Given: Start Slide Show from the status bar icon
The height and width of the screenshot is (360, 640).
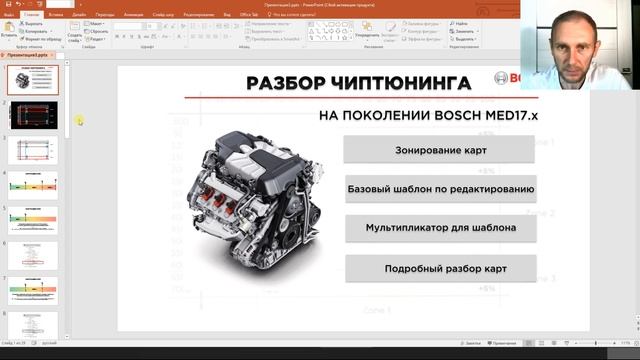Looking at the screenshot, I should pyautogui.click(x=567, y=343).
